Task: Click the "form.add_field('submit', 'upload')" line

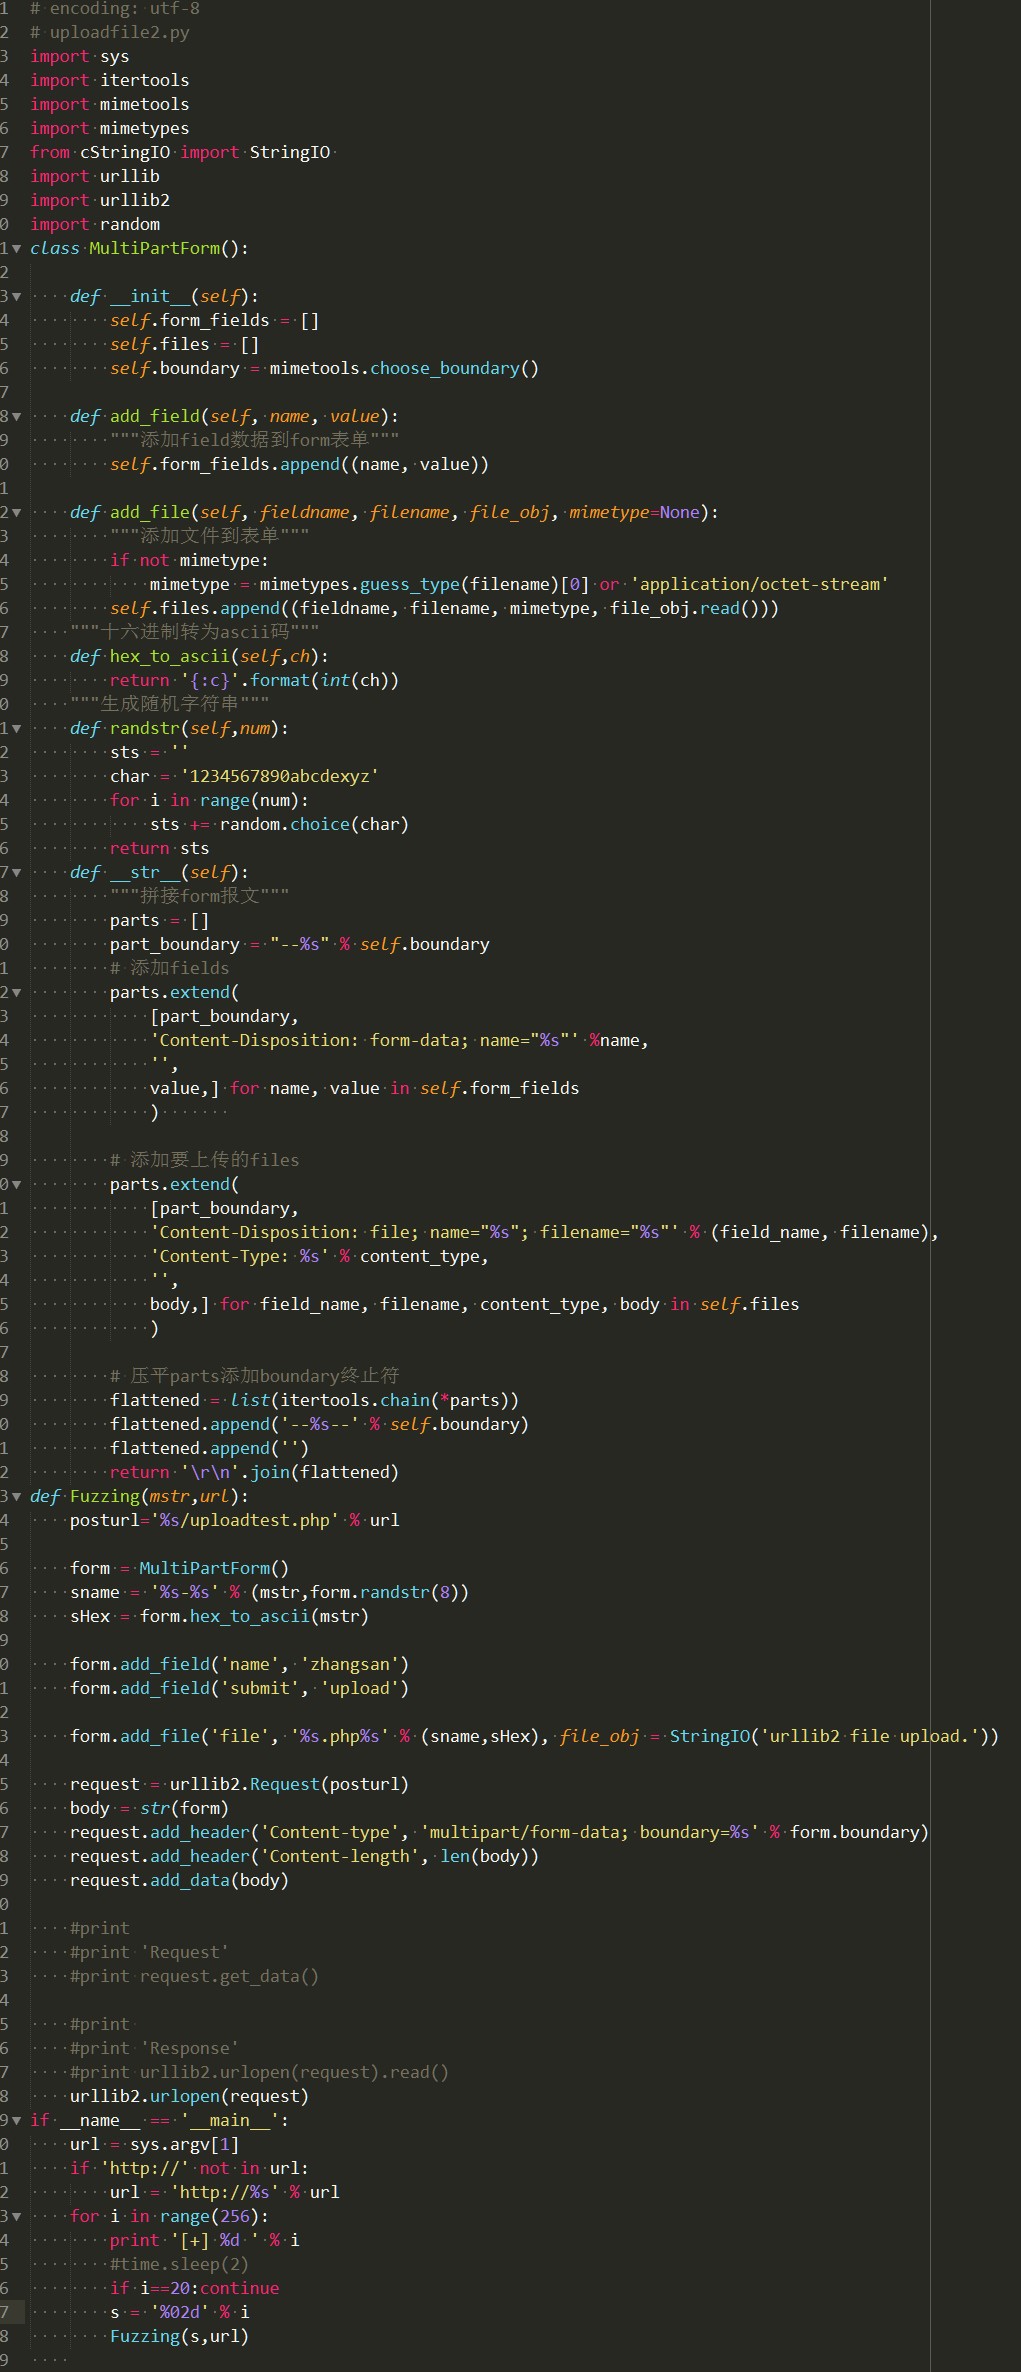Action: 240,1688
